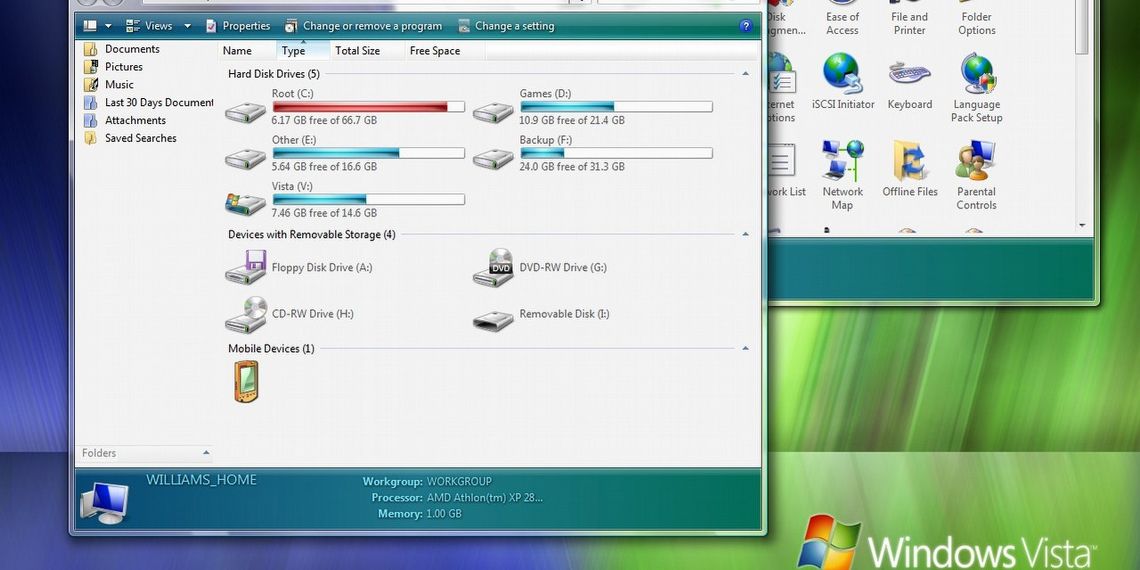Click the Mobile Devices (1) heading

point(271,348)
